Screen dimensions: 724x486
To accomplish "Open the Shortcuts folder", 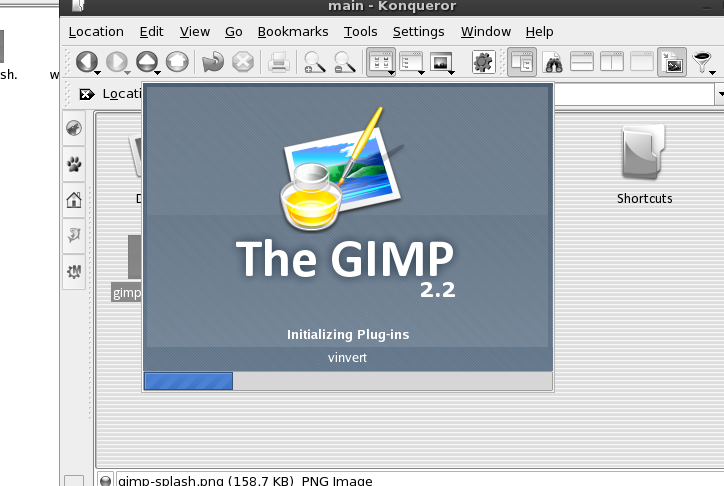I will coord(644,165).
